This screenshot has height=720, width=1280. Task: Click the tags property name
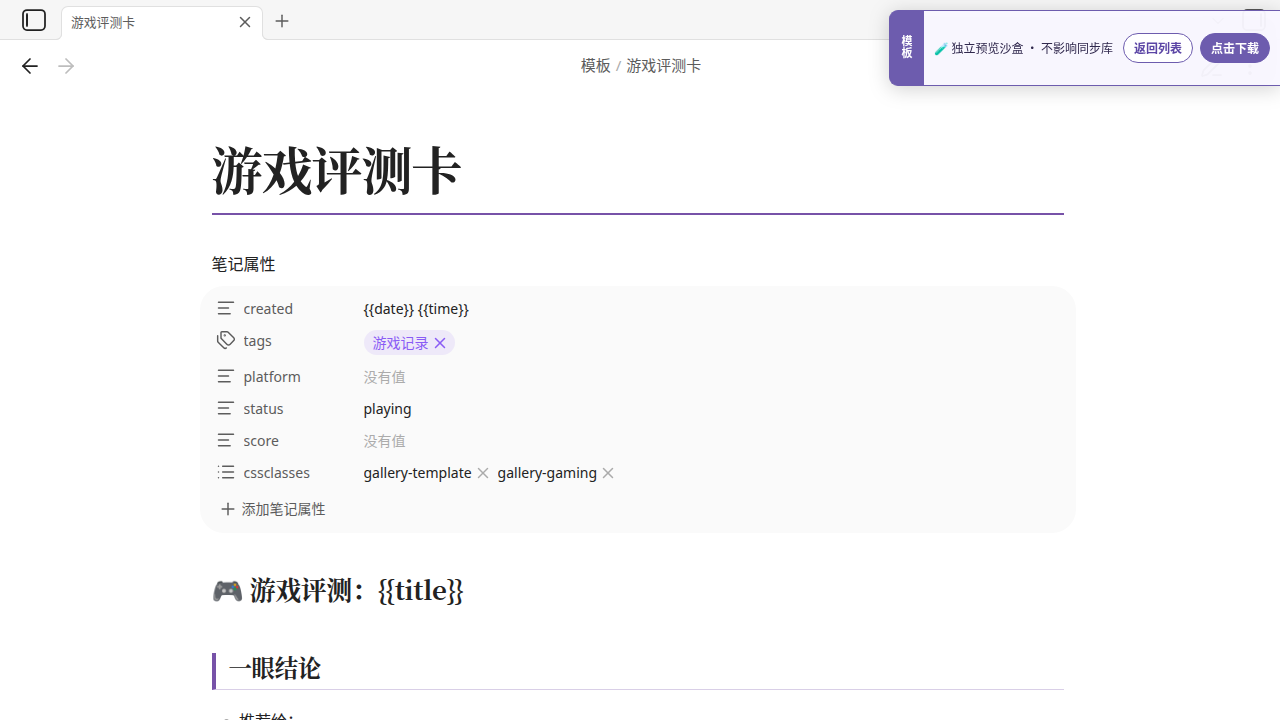(257, 341)
